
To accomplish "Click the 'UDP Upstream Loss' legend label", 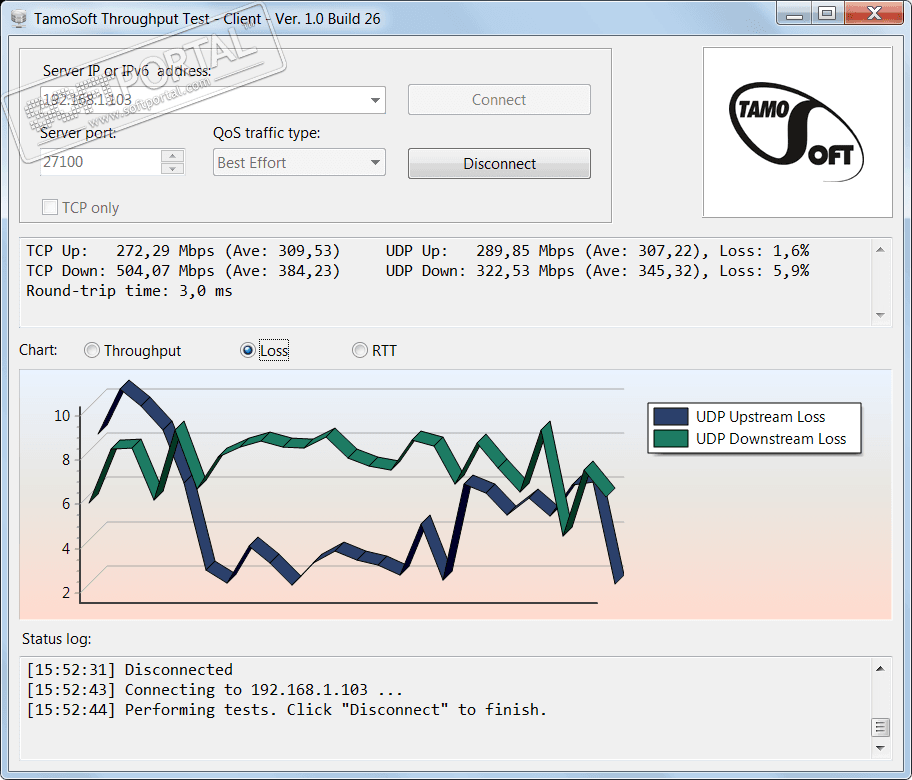I will [x=760, y=416].
